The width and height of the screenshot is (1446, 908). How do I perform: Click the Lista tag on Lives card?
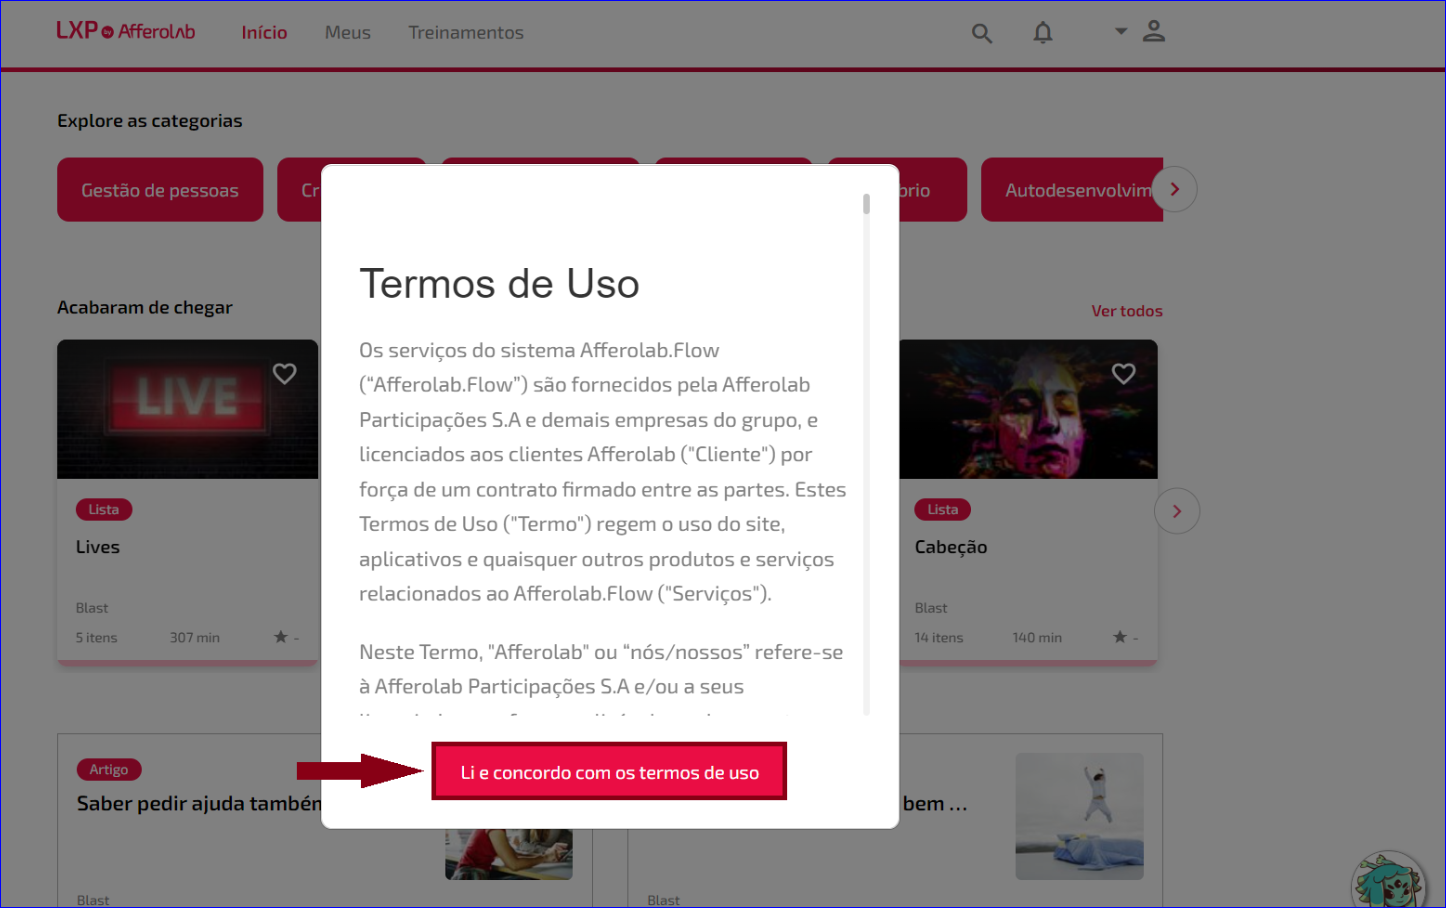pyautogui.click(x=104, y=509)
